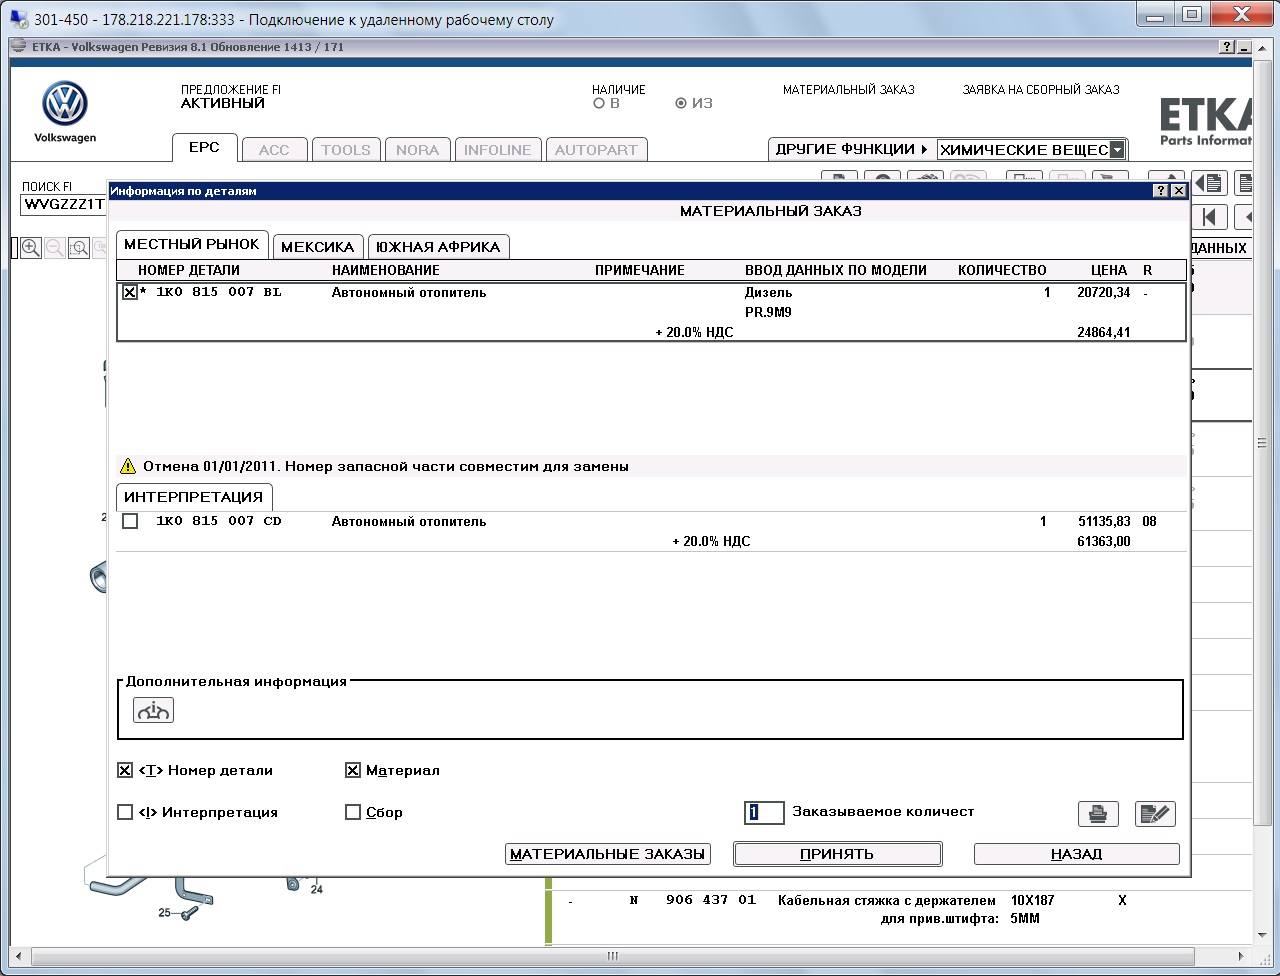Switch to the AUTOPART tab
The width and height of the screenshot is (1280, 976).
click(x=596, y=150)
